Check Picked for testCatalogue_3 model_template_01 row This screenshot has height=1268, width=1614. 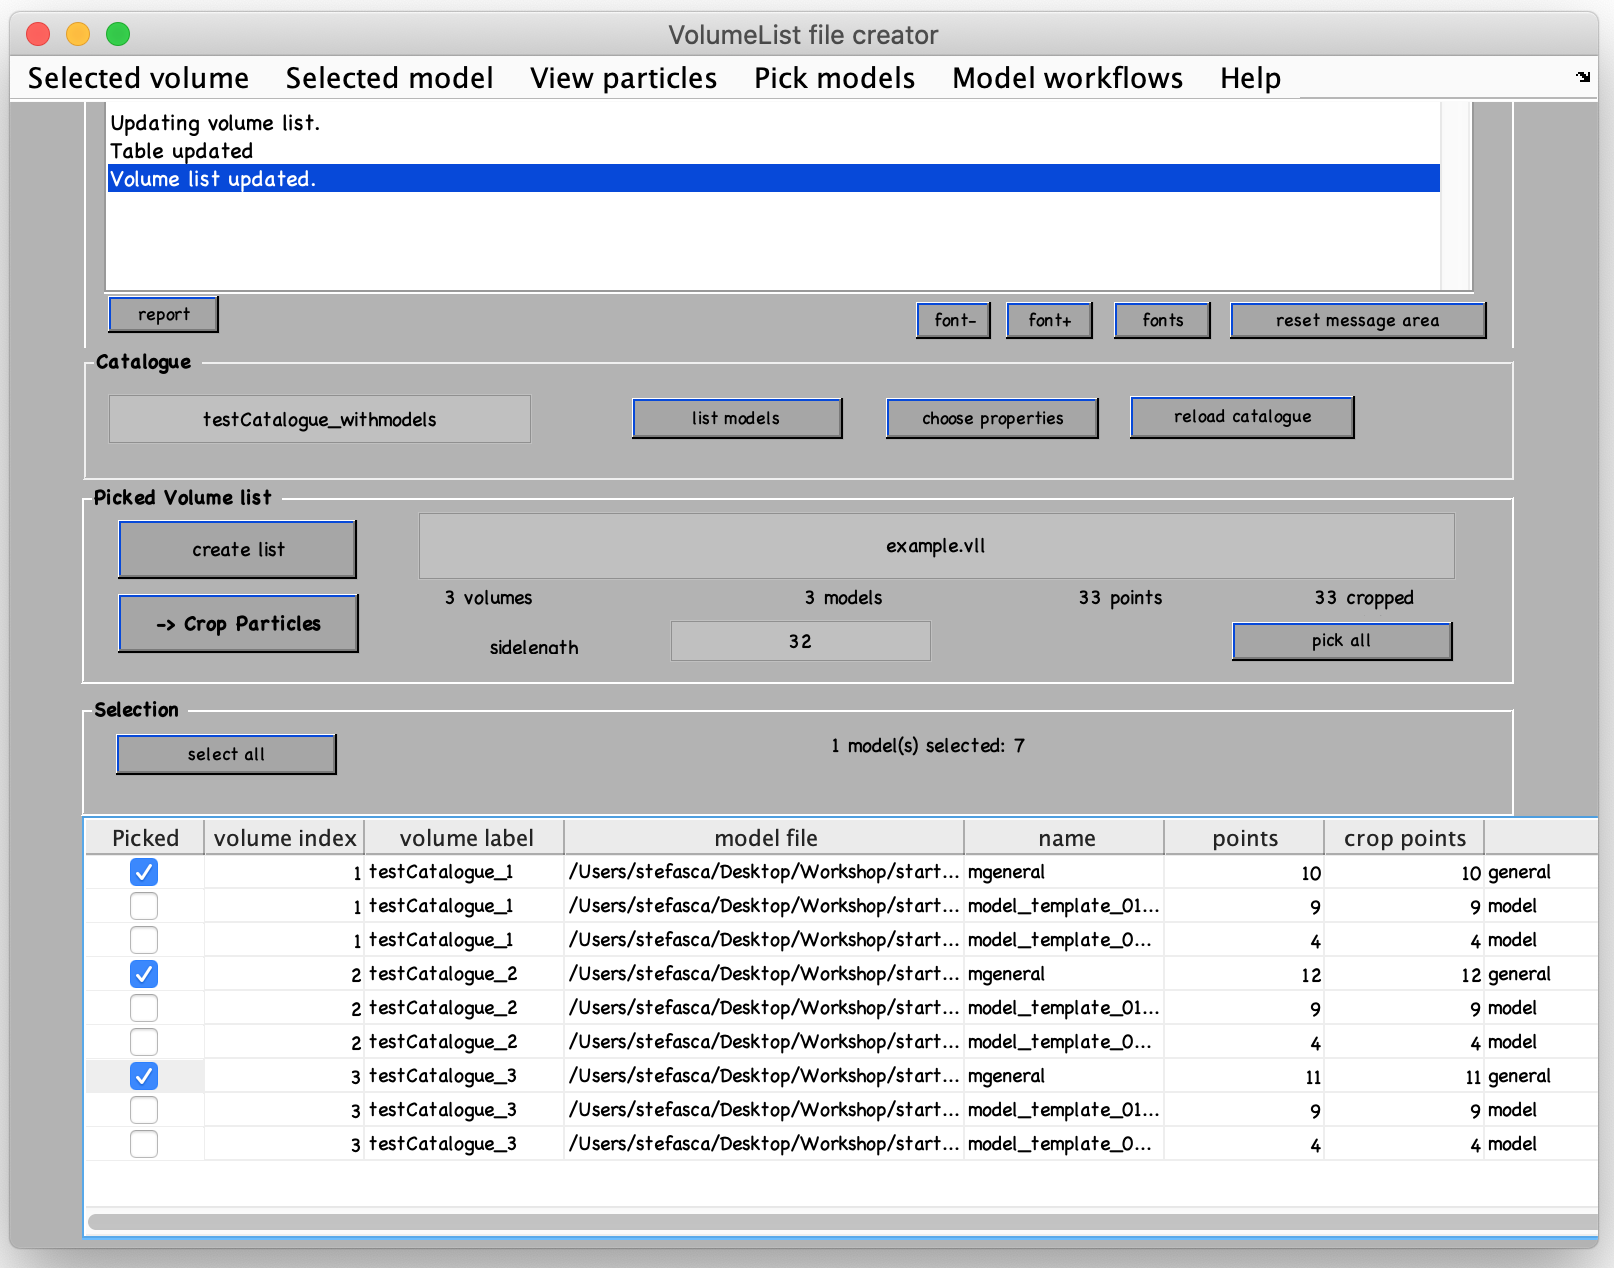[x=144, y=1110]
